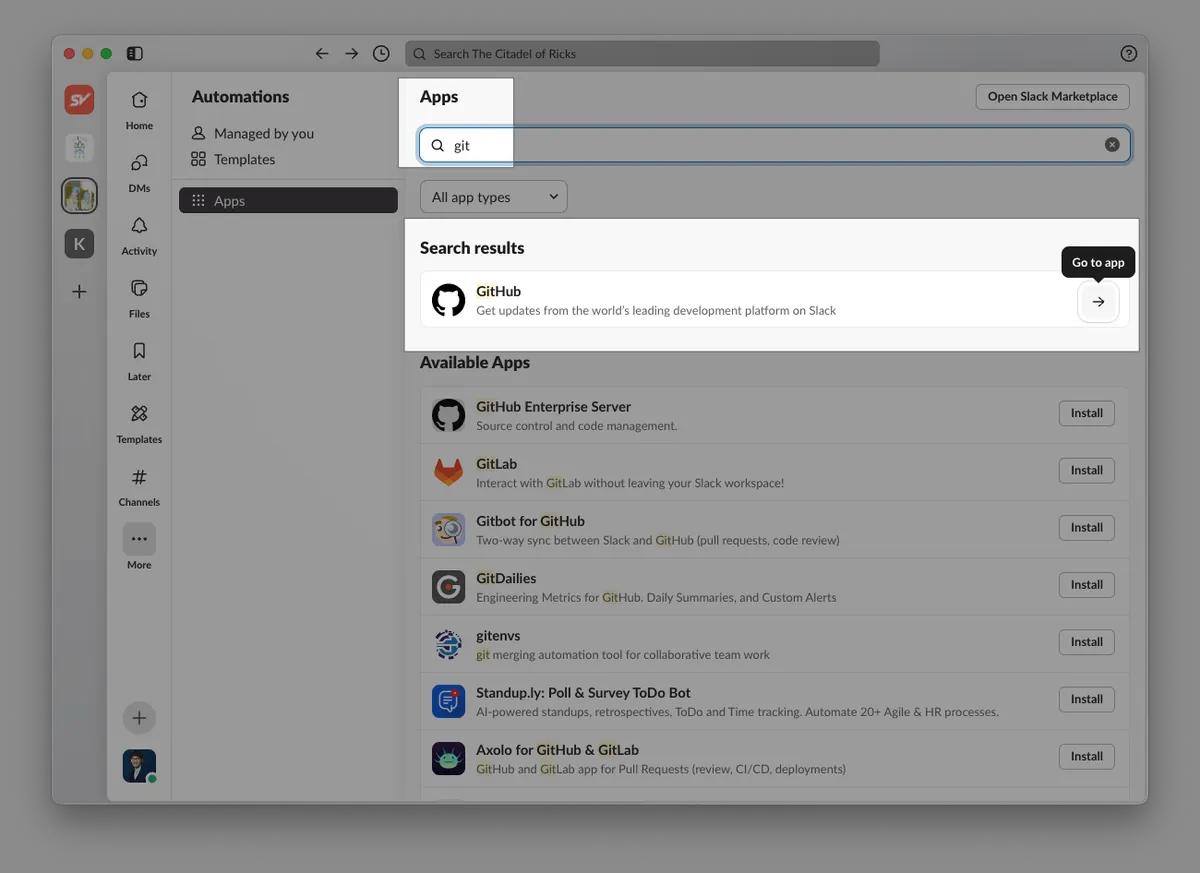This screenshot has width=1200, height=873.
Task: Expand the All app types dropdown
Action: (494, 197)
